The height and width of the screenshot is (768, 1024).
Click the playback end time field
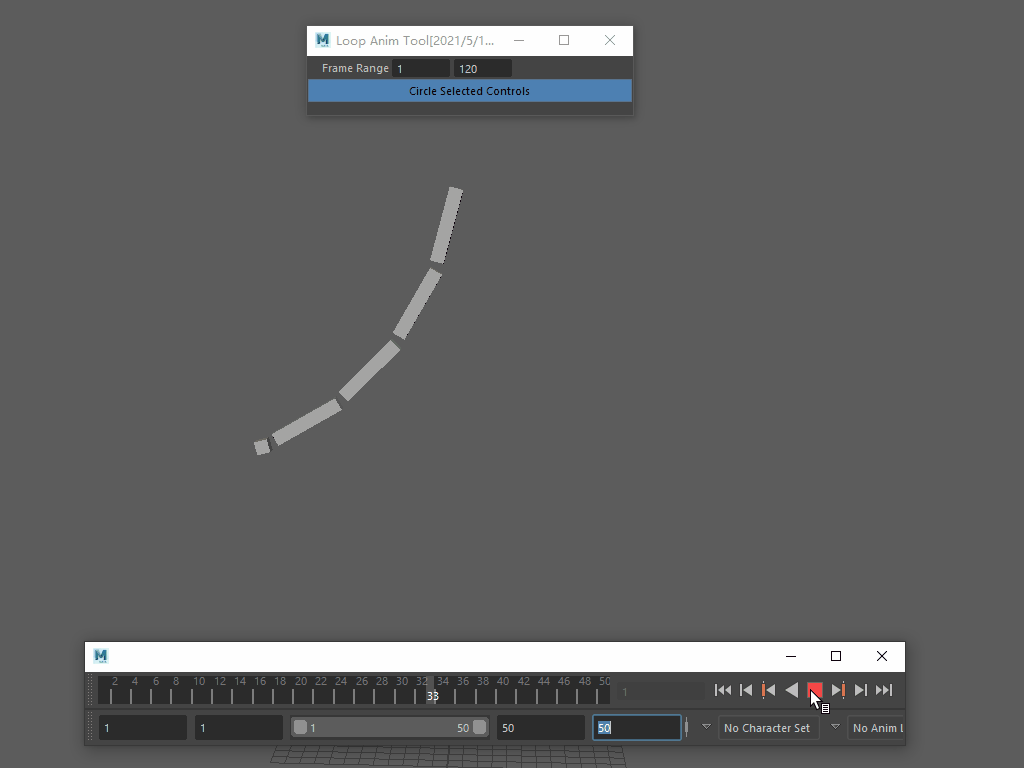[540, 728]
